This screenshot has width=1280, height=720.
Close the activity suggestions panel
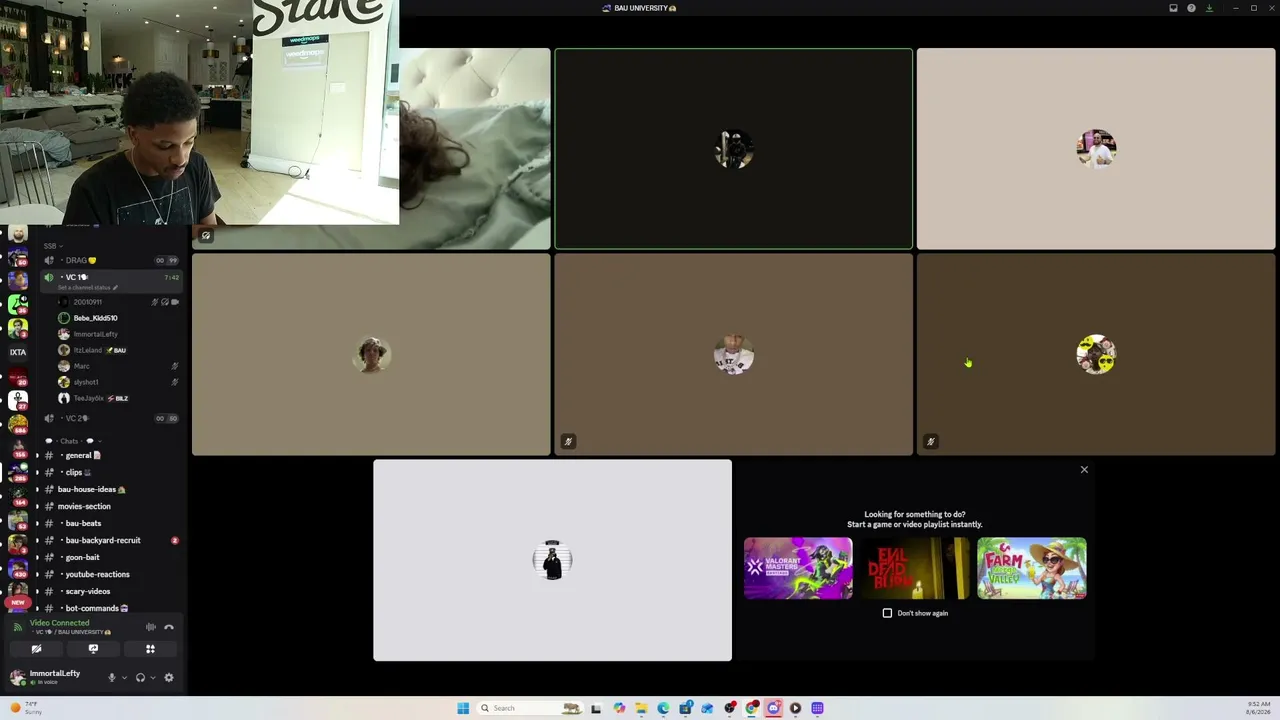coord(1084,469)
